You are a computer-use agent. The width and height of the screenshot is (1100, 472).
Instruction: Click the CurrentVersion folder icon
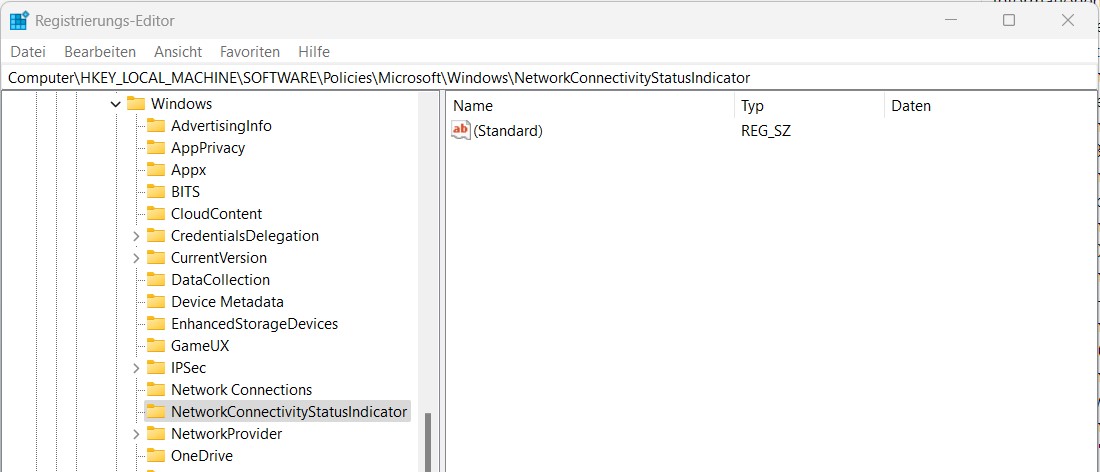(x=156, y=258)
